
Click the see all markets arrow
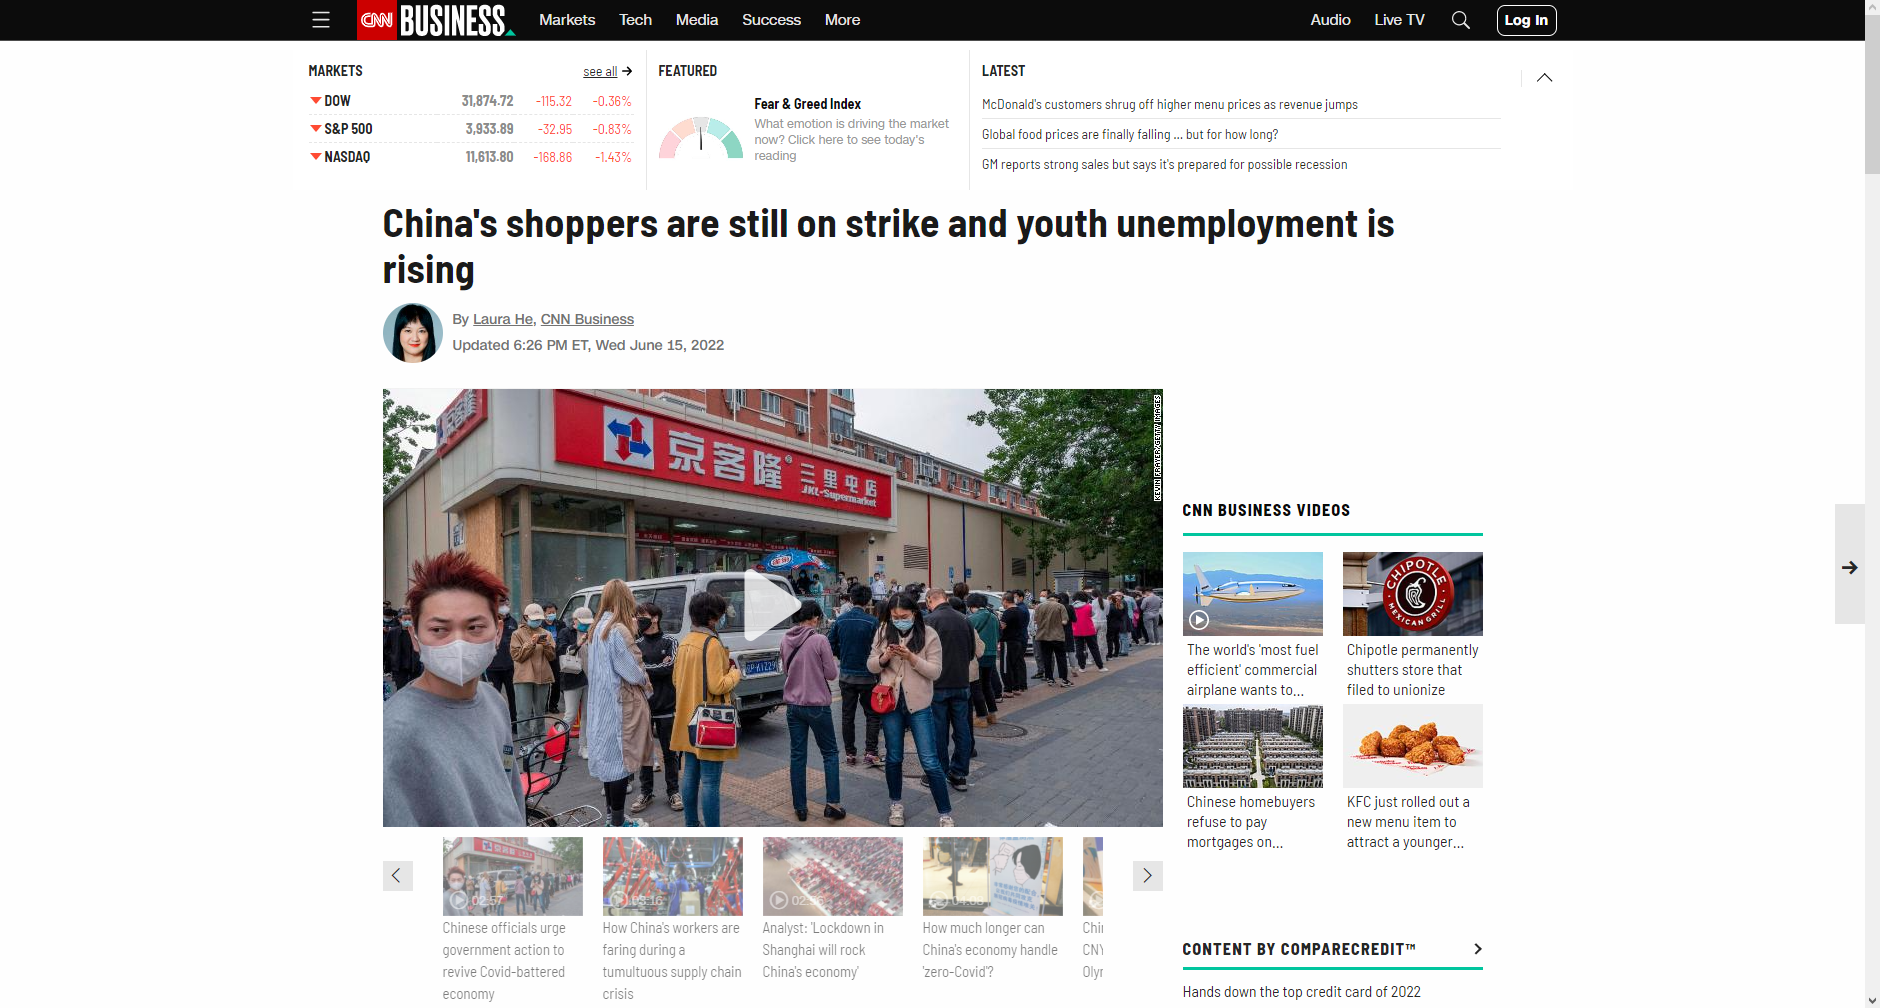click(627, 71)
